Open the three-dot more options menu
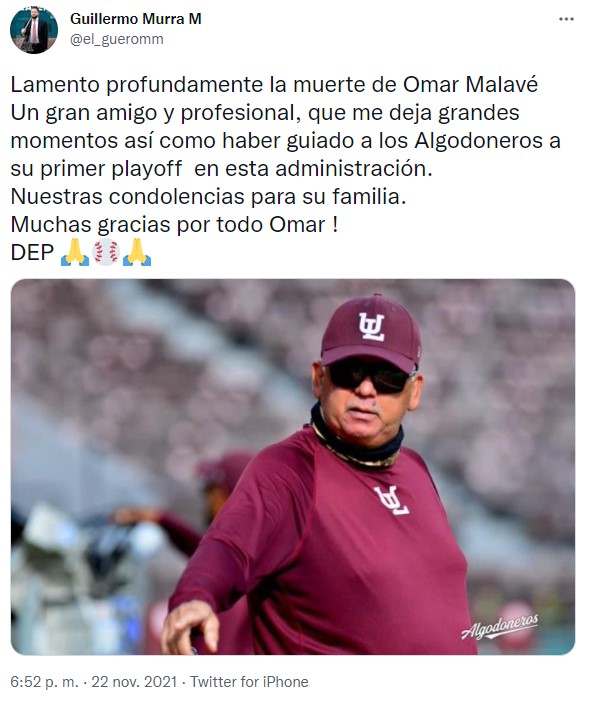Image resolution: width=589 pixels, height=704 pixels. point(566,19)
